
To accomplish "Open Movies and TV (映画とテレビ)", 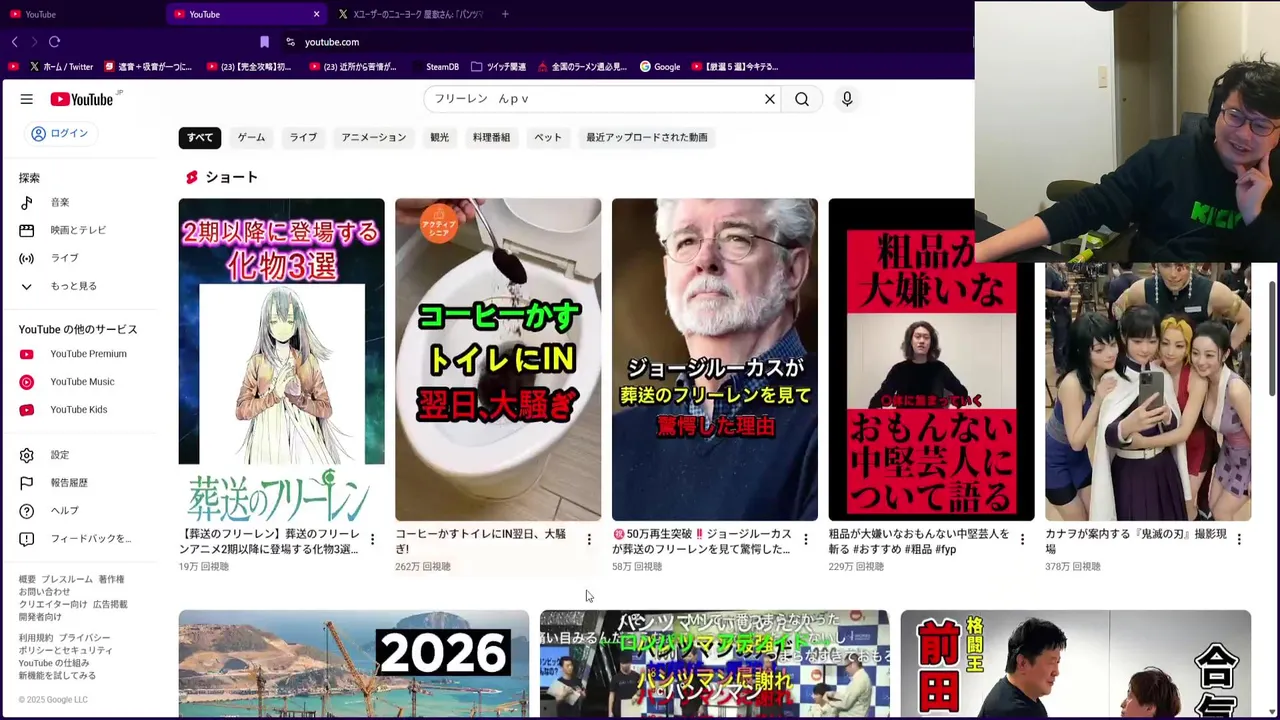I will pyautogui.click(x=80, y=230).
